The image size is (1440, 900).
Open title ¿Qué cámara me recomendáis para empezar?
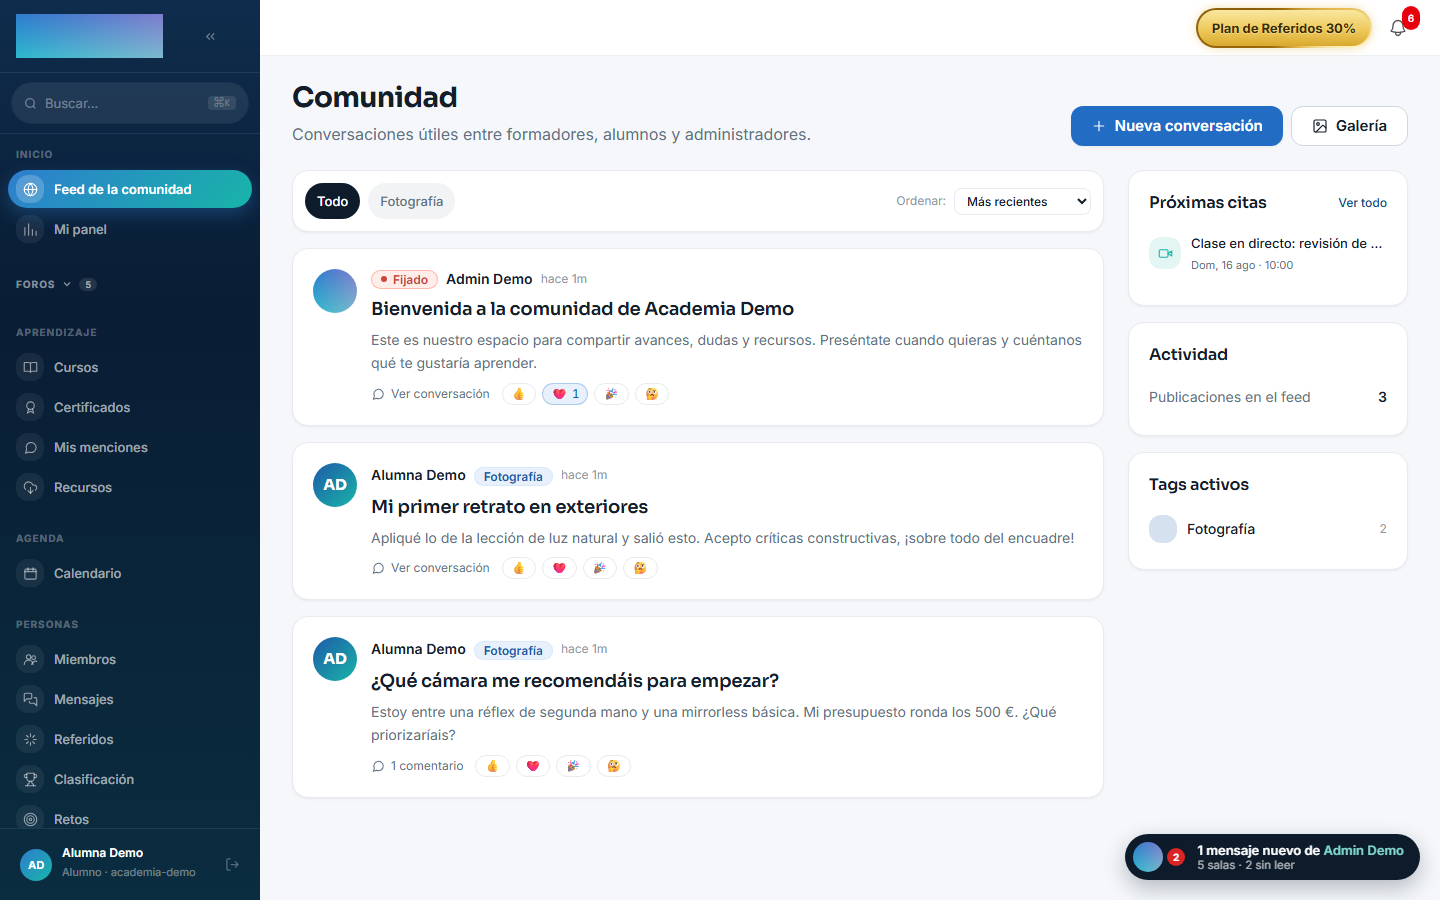[x=575, y=681]
